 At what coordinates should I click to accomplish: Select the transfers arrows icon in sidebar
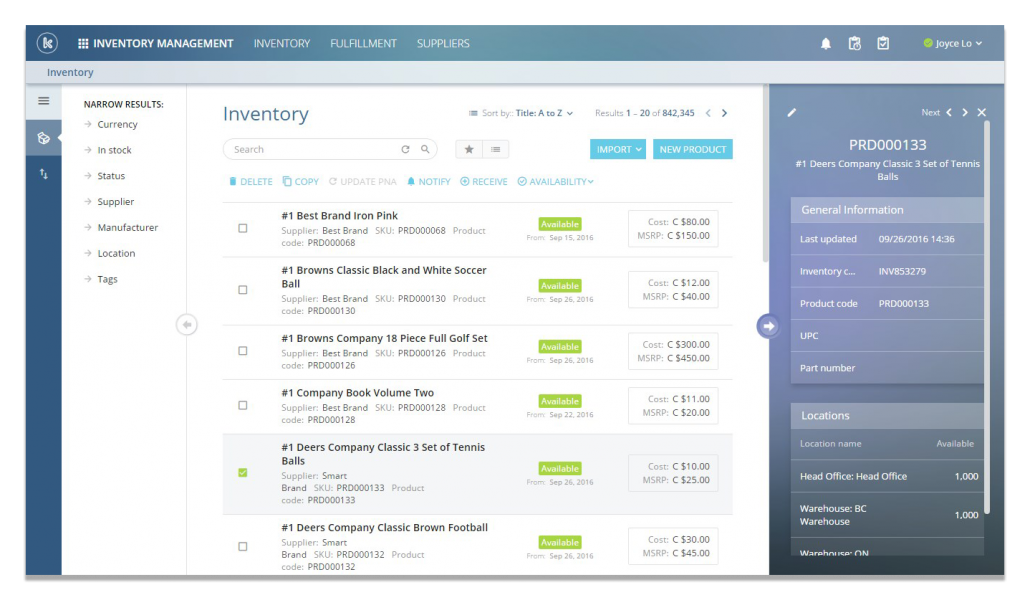43,174
